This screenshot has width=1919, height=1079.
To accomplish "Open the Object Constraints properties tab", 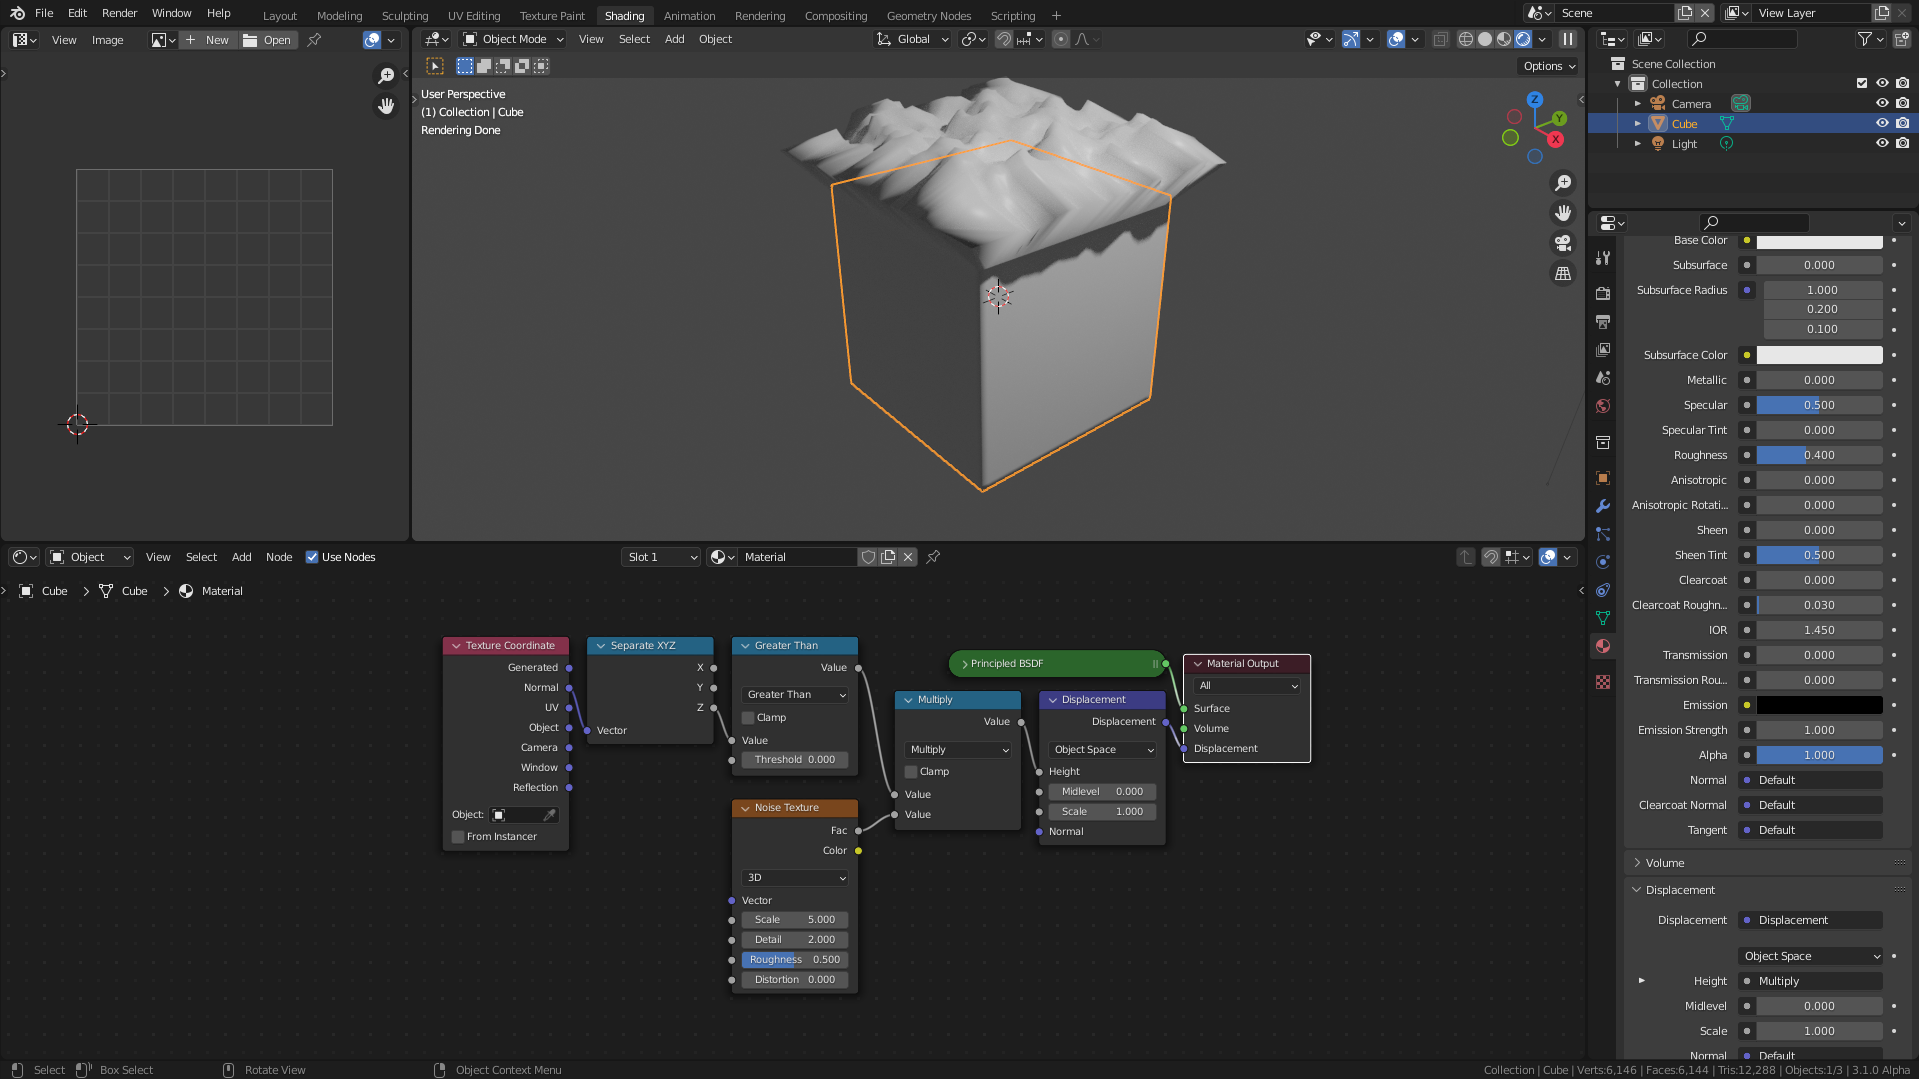I will (x=1603, y=590).
